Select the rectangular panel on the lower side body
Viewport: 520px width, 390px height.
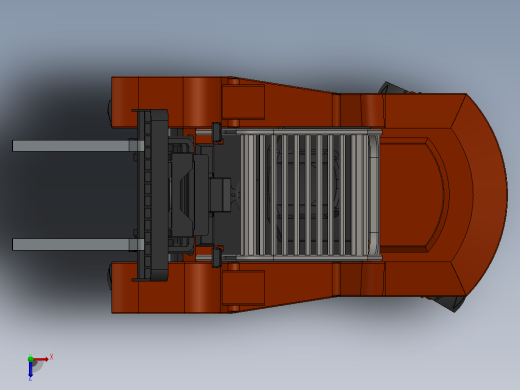(243, 288)
